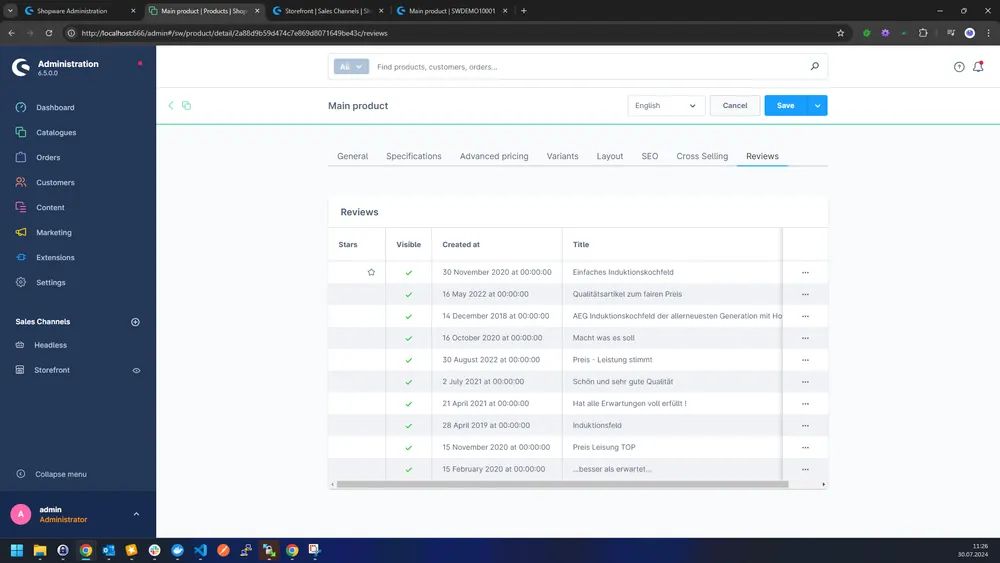Switch to the General tab

(352, 156)
